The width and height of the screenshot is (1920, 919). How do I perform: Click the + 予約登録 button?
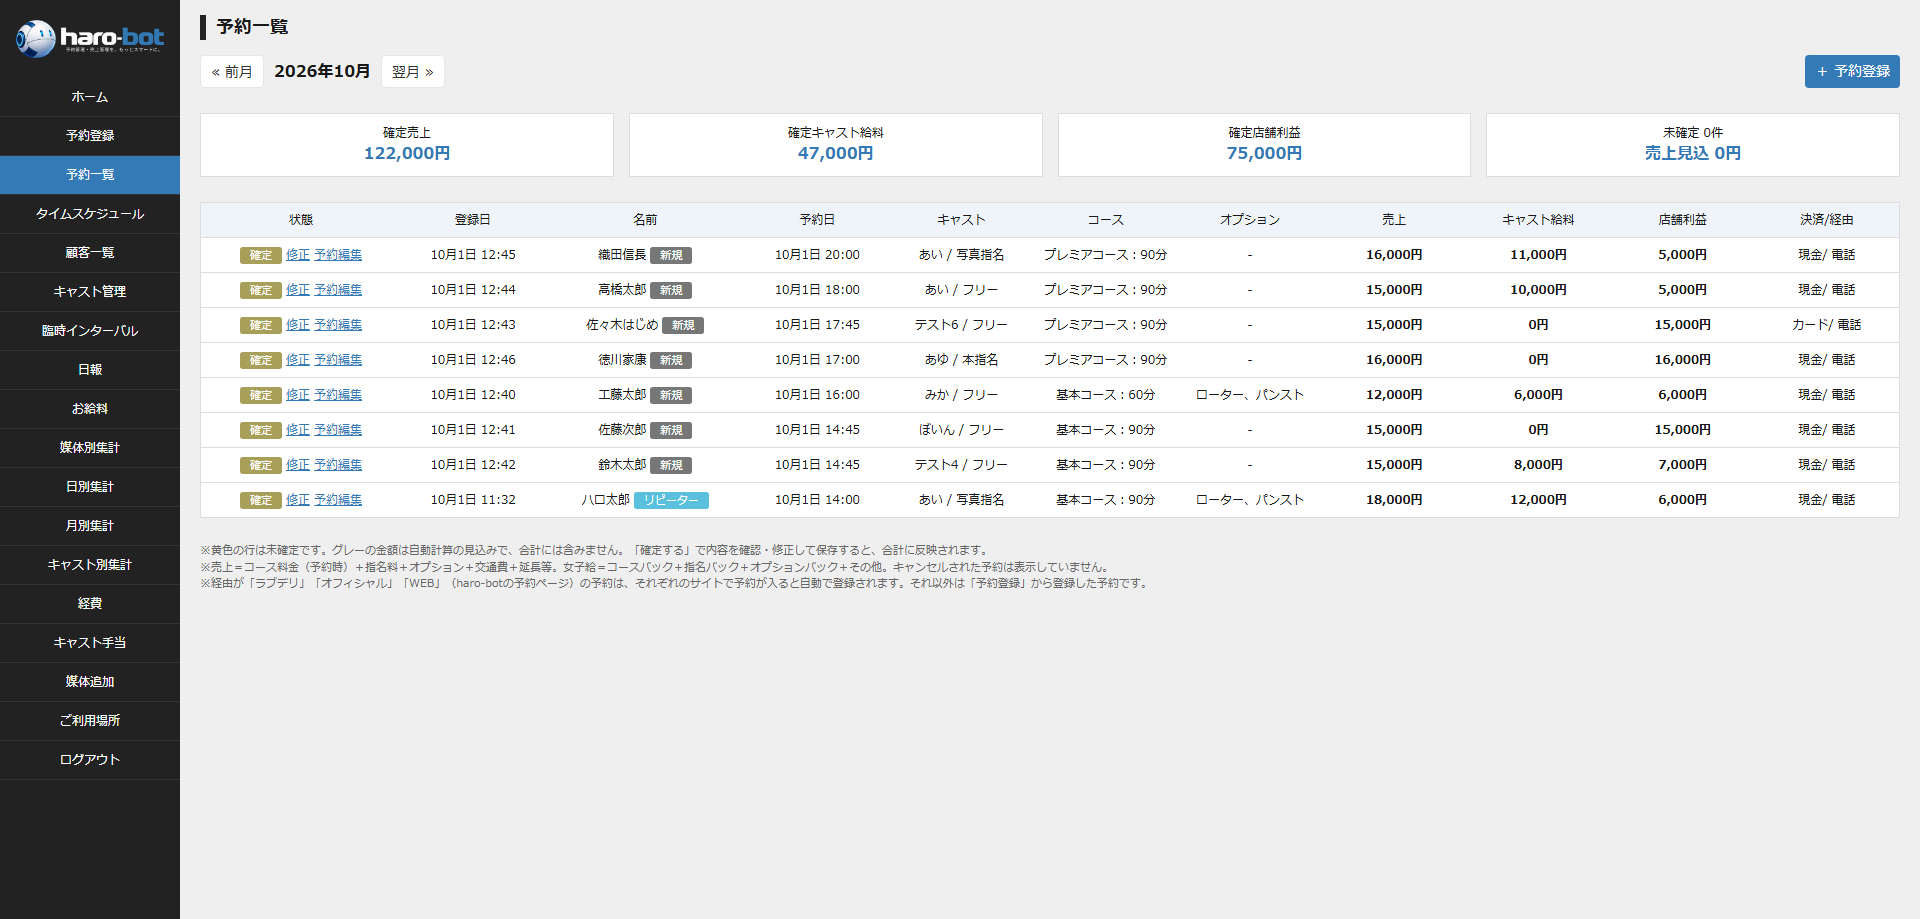[1852, 71]
